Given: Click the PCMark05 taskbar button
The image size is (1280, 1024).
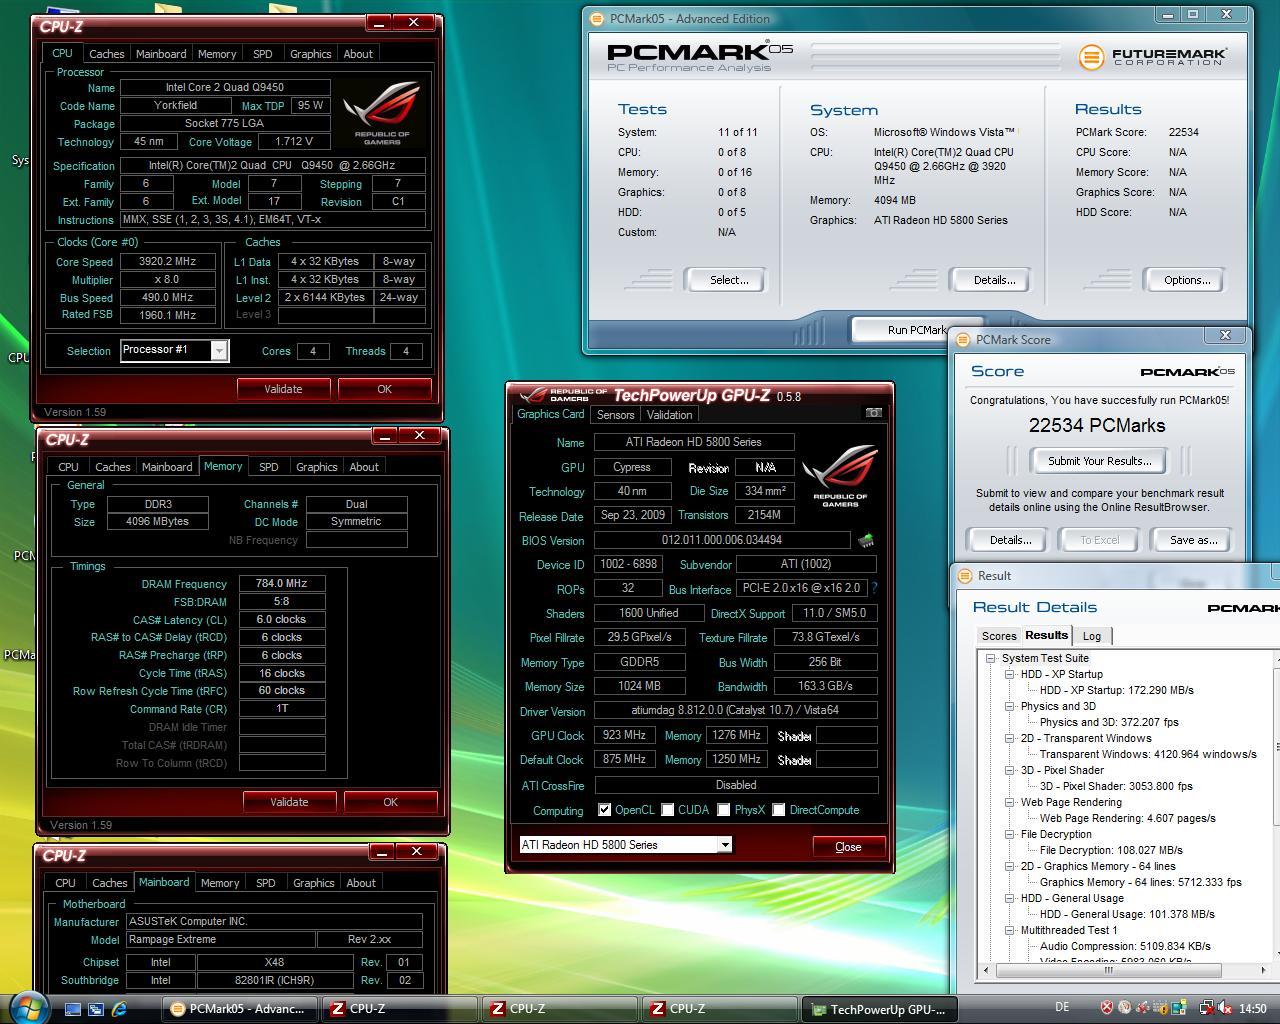Looking at the screenshot, I should pos(238,1009).
